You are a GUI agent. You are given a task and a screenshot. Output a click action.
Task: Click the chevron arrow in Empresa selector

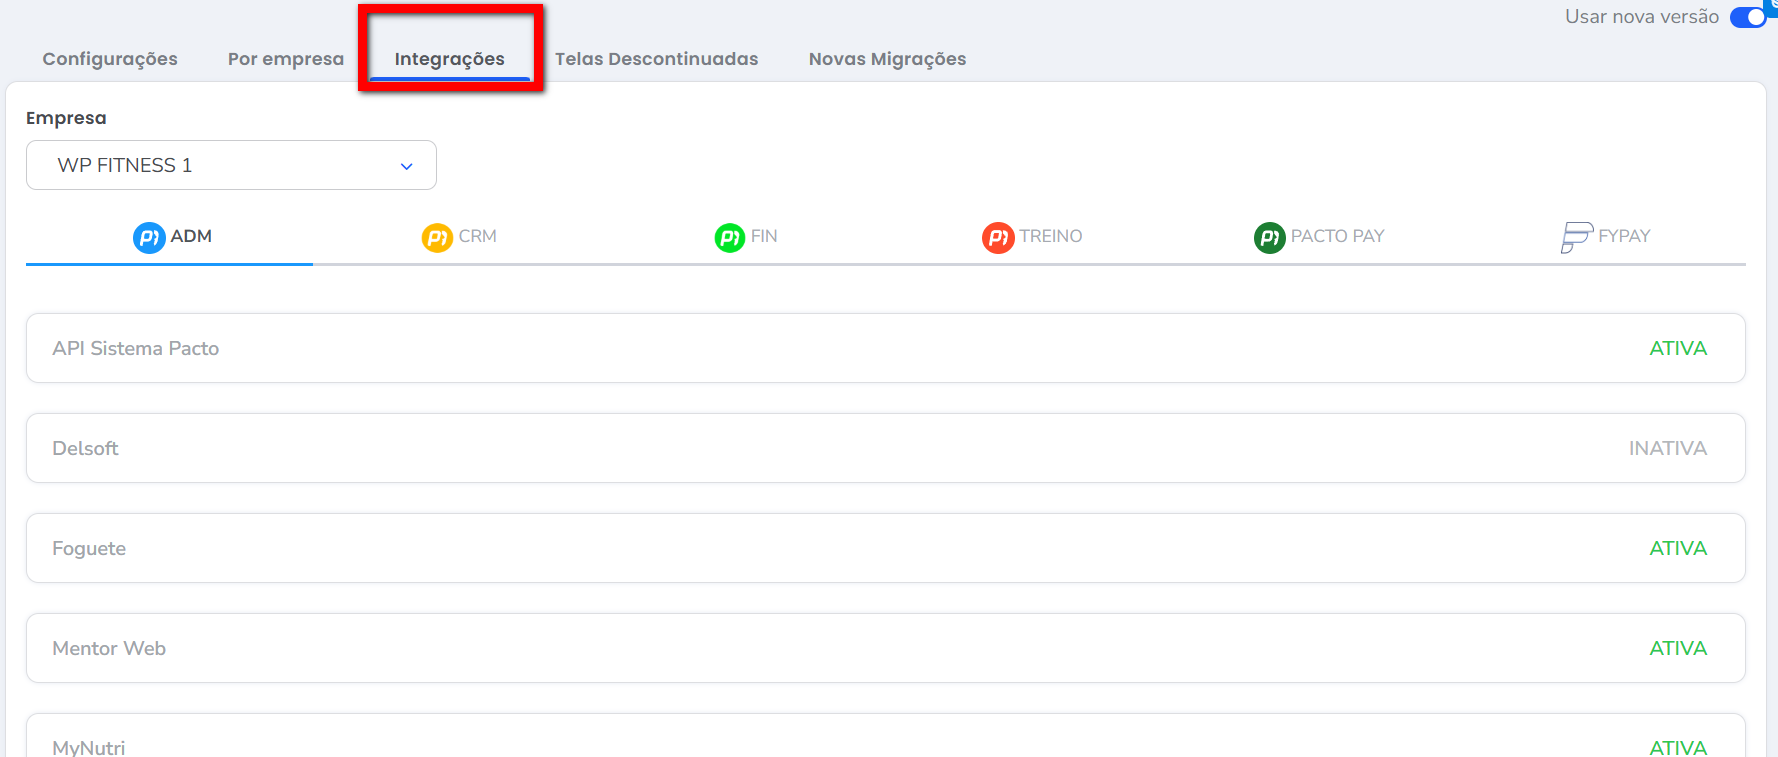407,166
